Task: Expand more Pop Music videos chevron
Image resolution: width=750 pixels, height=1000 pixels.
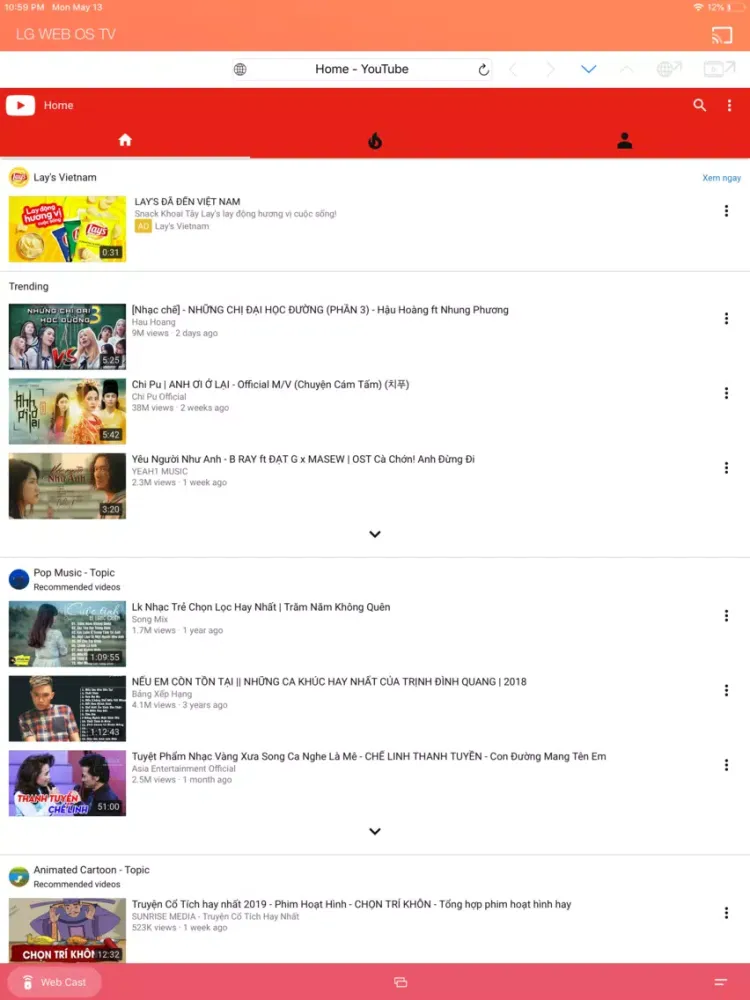Action: point(375,832)
